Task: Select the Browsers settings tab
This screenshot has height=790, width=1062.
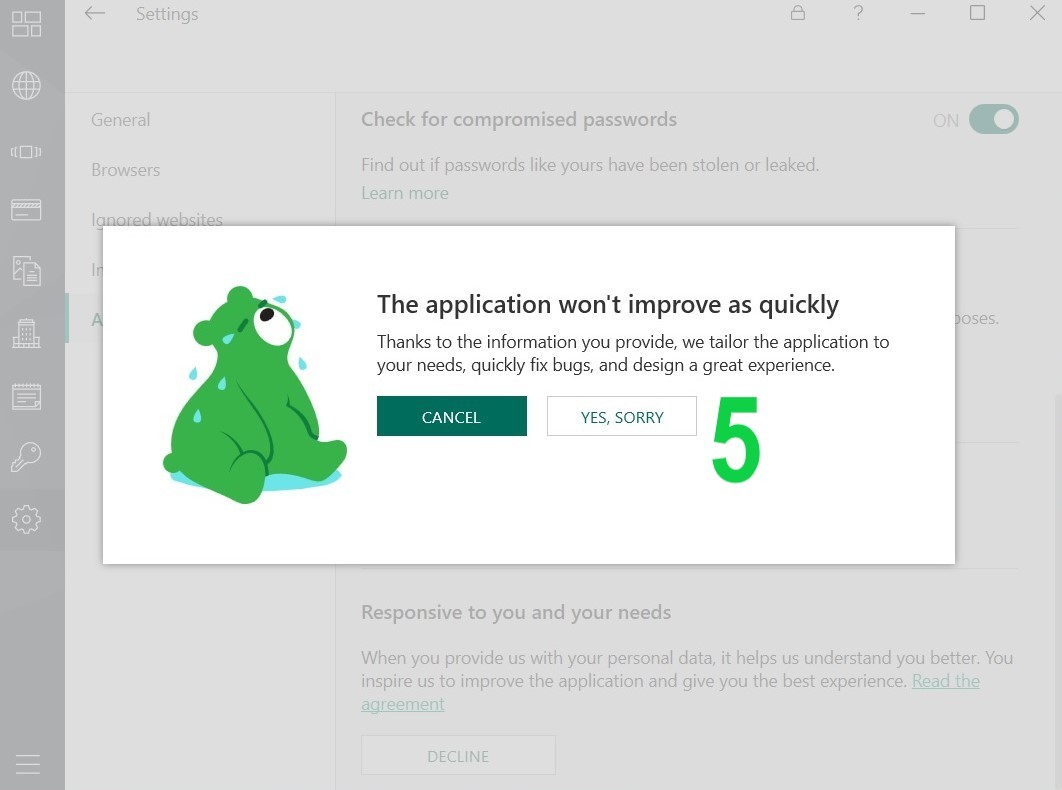Action: click(x=125, y=170)
